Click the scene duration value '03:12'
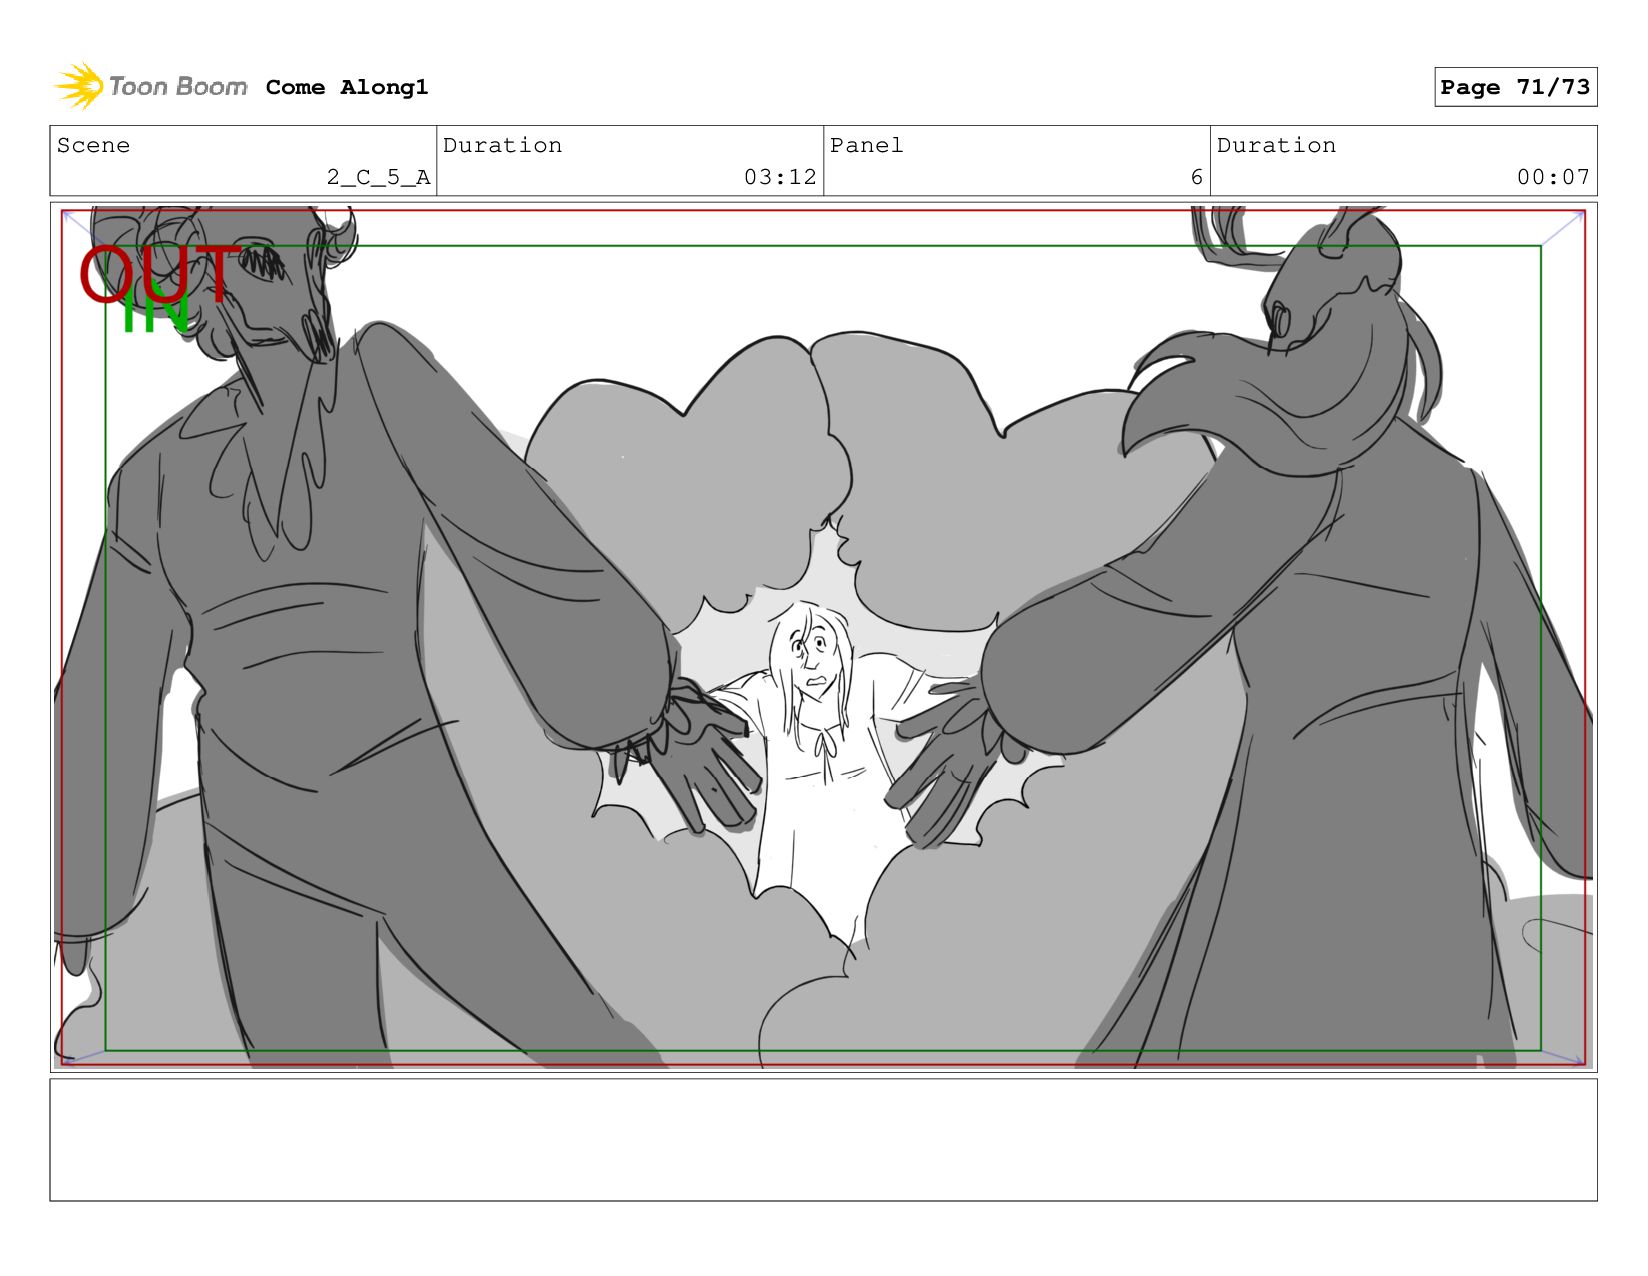Viewport: 1648px width, 1276px height. [780, 177]
